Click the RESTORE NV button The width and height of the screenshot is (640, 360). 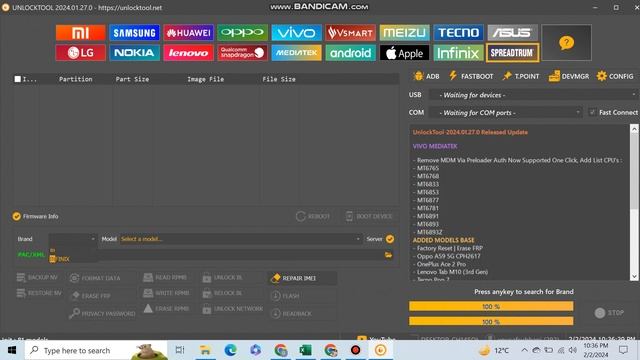click(39, 293)
